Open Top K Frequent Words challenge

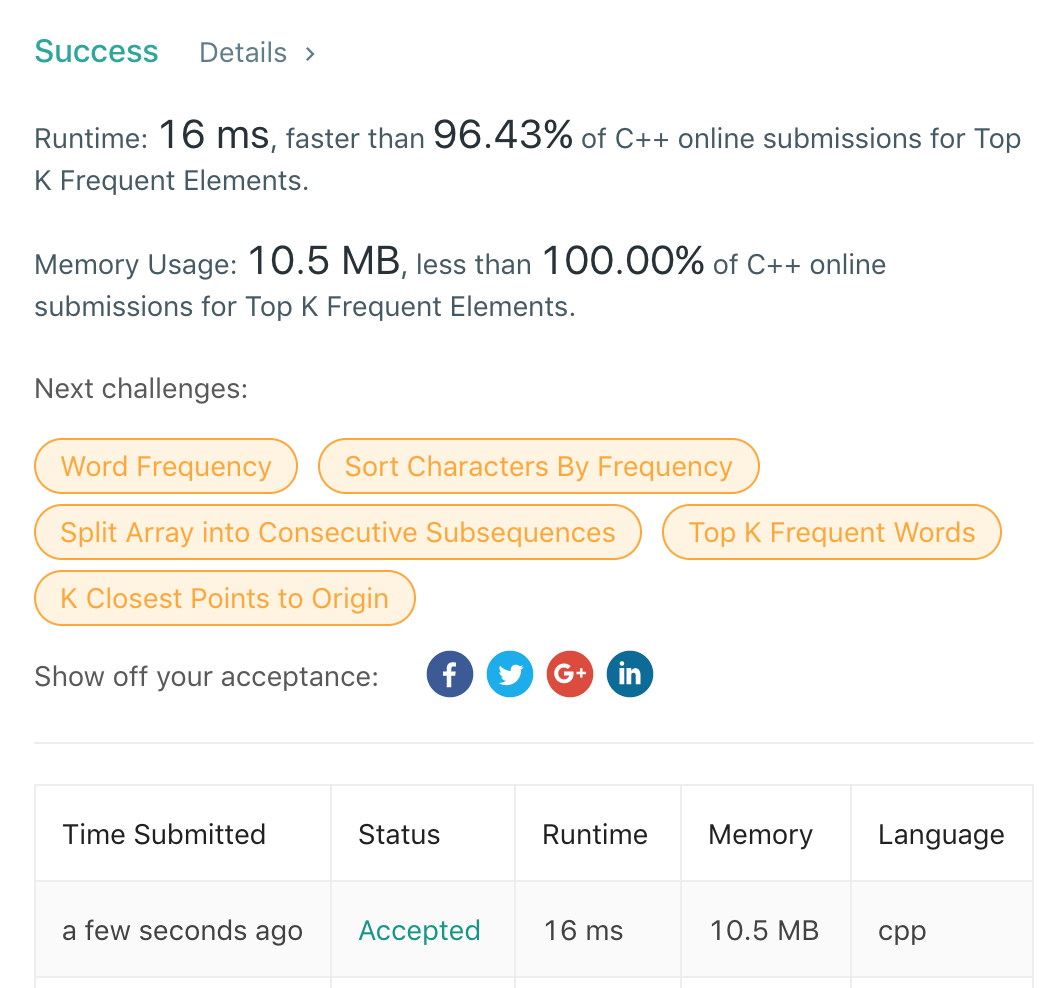click(x=831, y=532)
